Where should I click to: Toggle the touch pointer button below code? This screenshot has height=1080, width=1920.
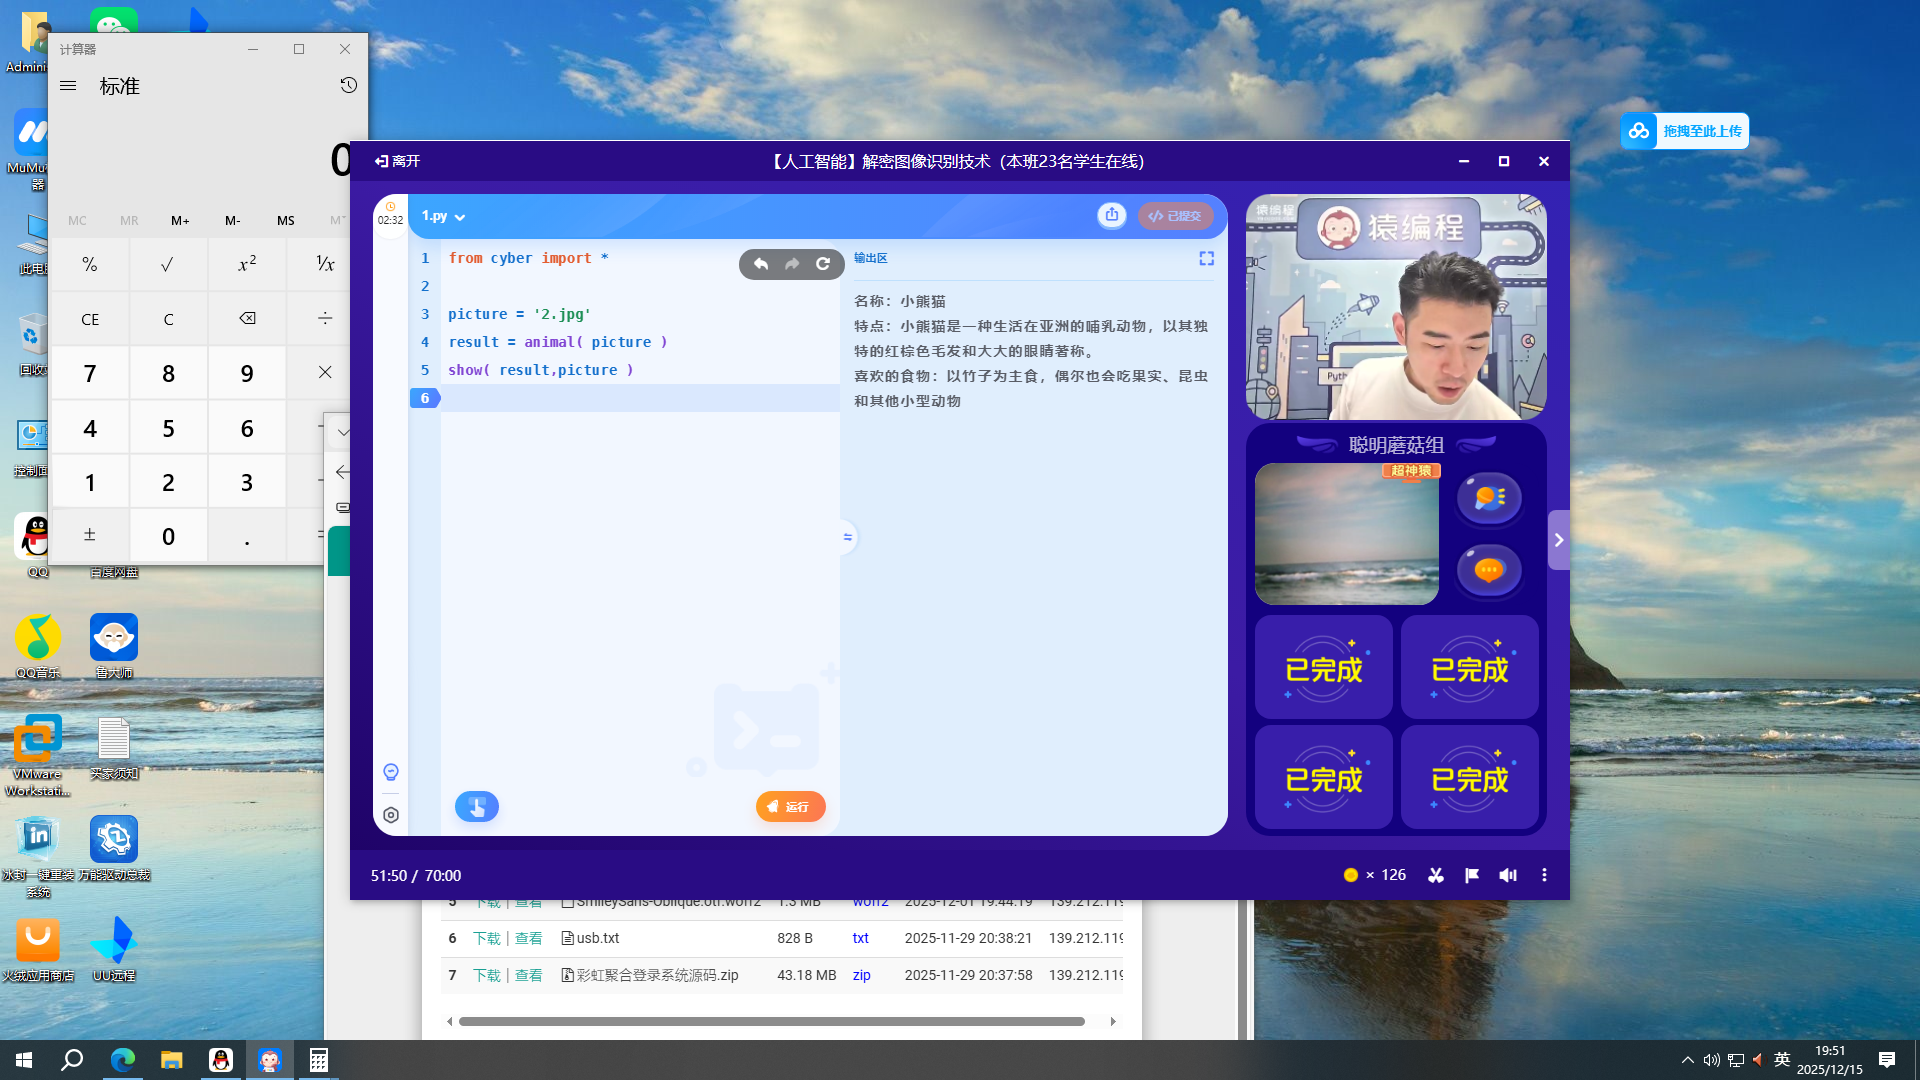pyautogui.click(x=477, y=806)
